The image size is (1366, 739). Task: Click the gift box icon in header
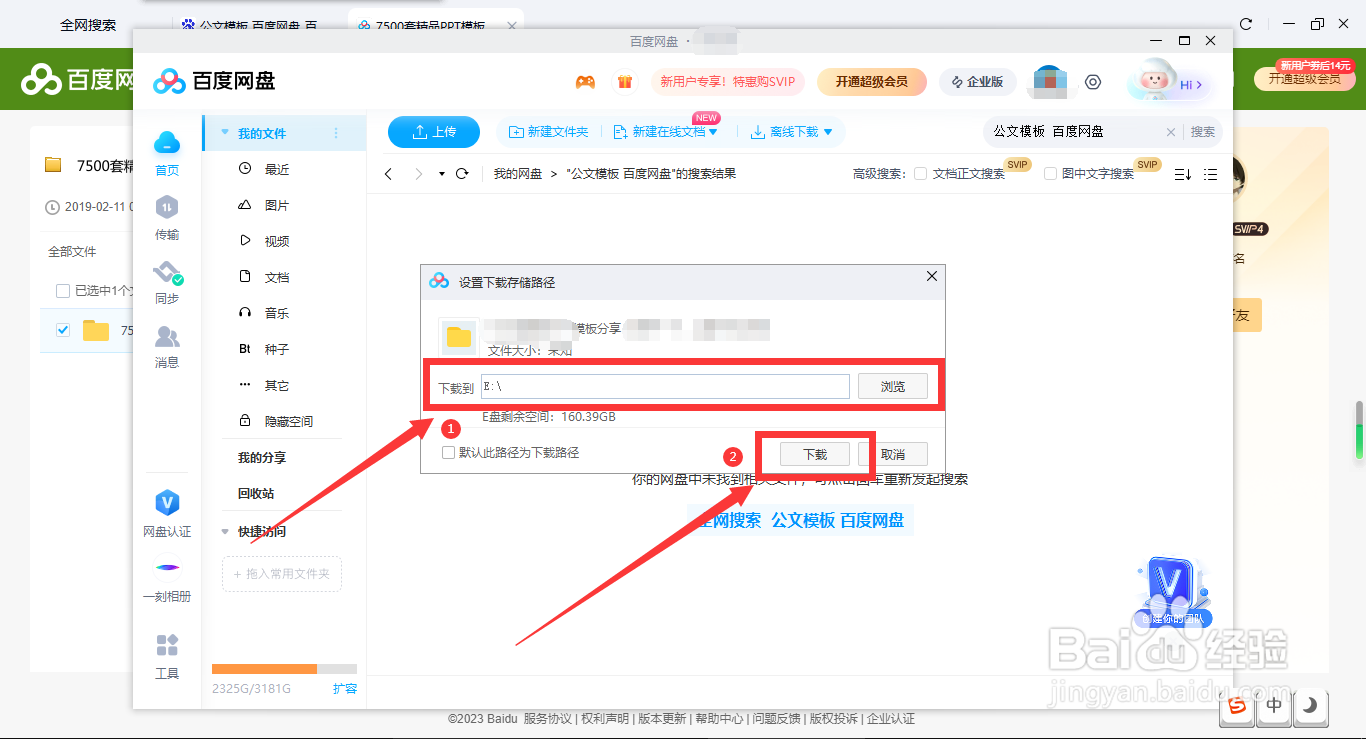click(625, 82)
